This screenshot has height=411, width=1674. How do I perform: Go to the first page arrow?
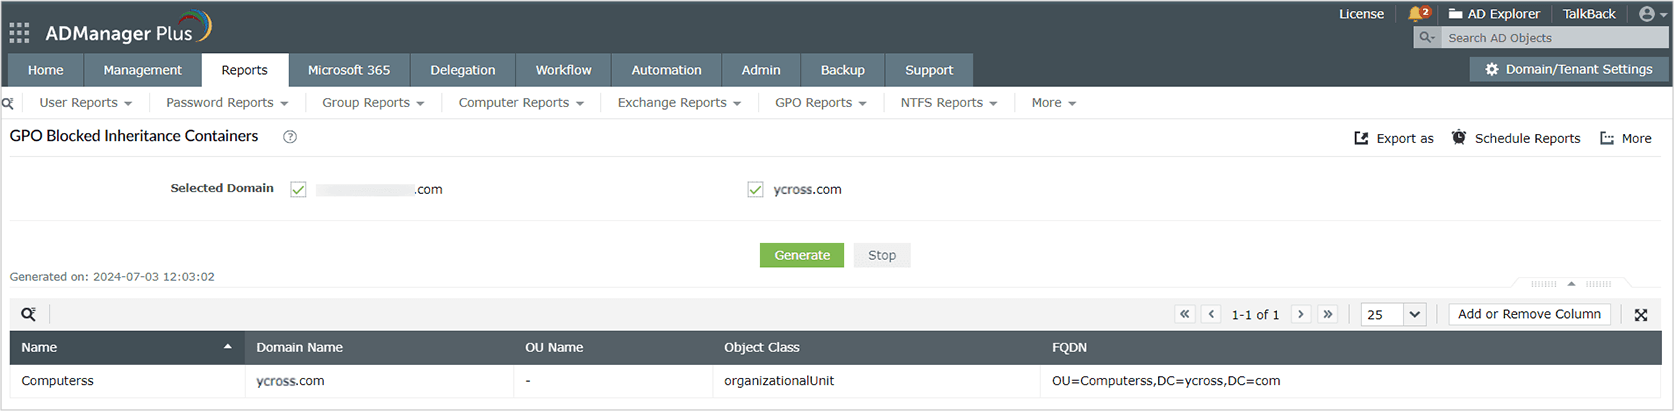pyautogui.click(x=1185, y=314)
